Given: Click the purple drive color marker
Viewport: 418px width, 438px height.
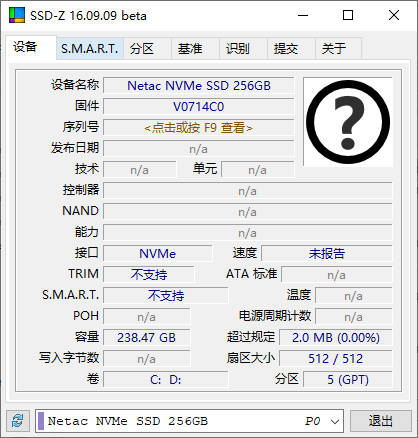Looking at the screenshot, I should 41,421.
